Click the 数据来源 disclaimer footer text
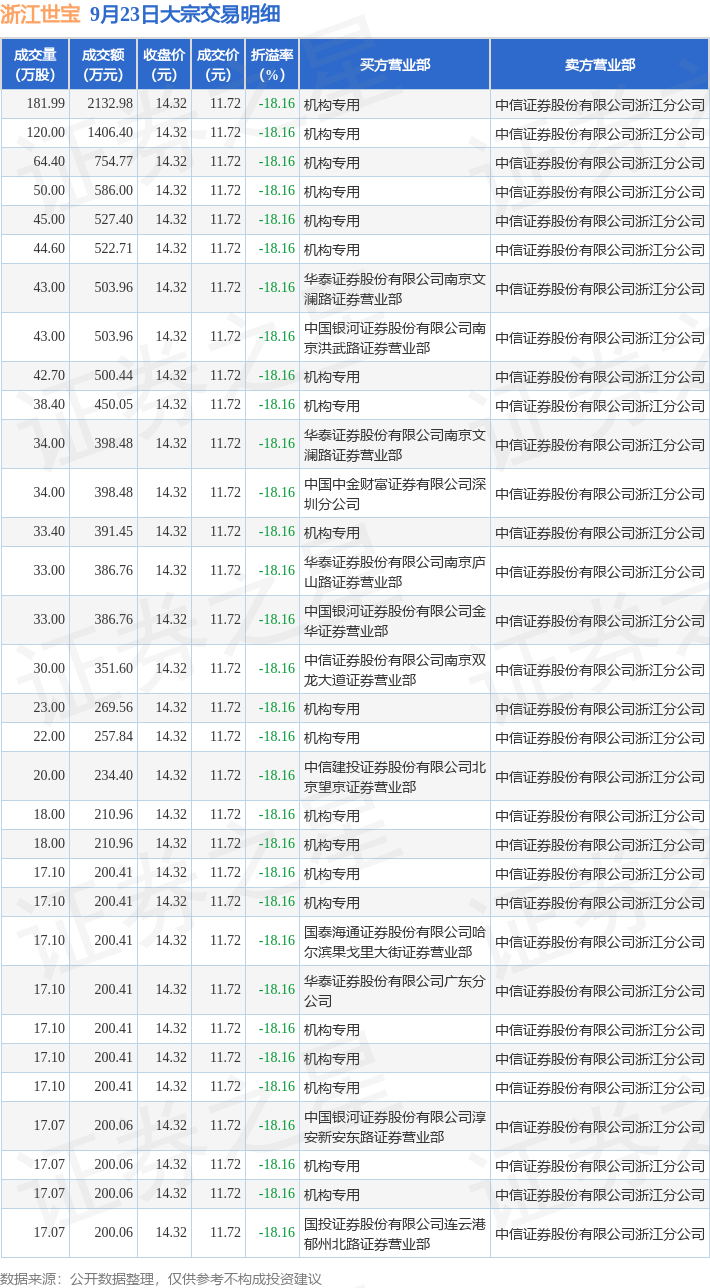710x1288 pixels. tap(161, 1279)
